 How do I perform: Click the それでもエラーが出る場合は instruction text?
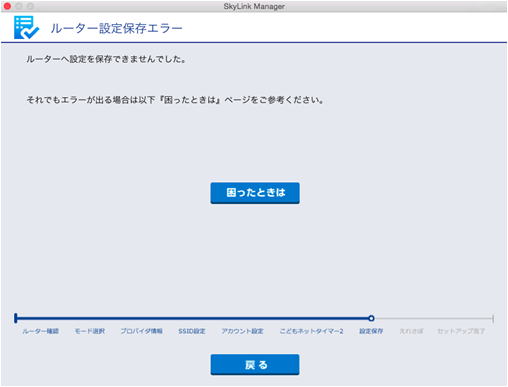pos(175,100)
